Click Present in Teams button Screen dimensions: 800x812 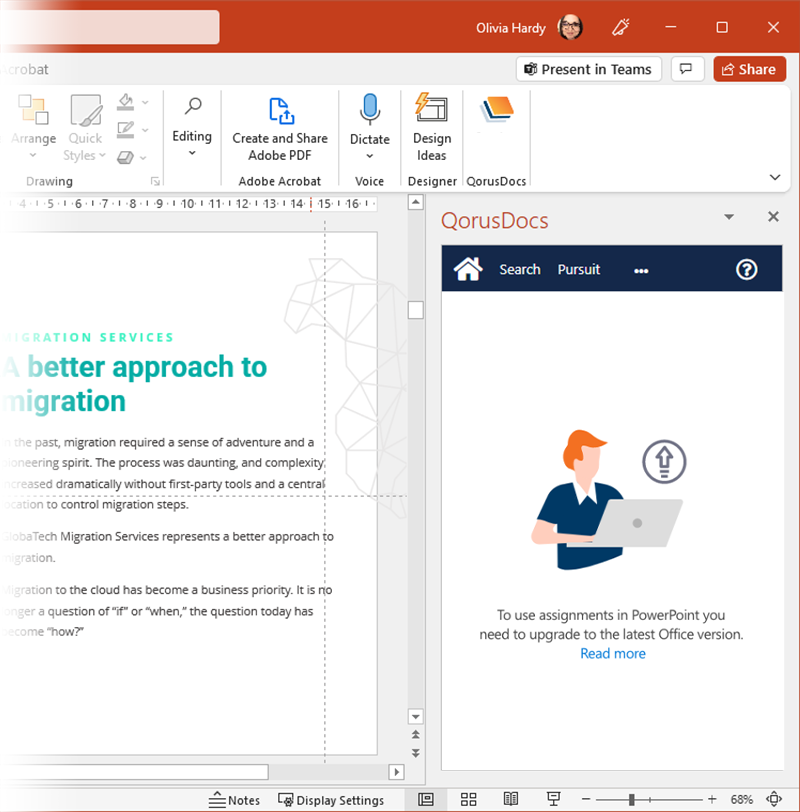point(589,69)
